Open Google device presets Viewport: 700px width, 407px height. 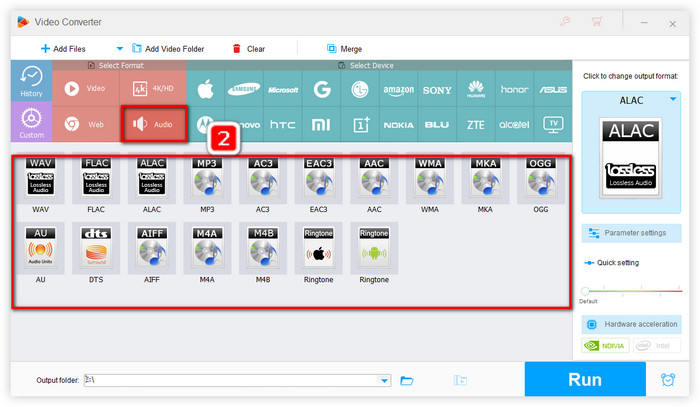pos(321,89)
